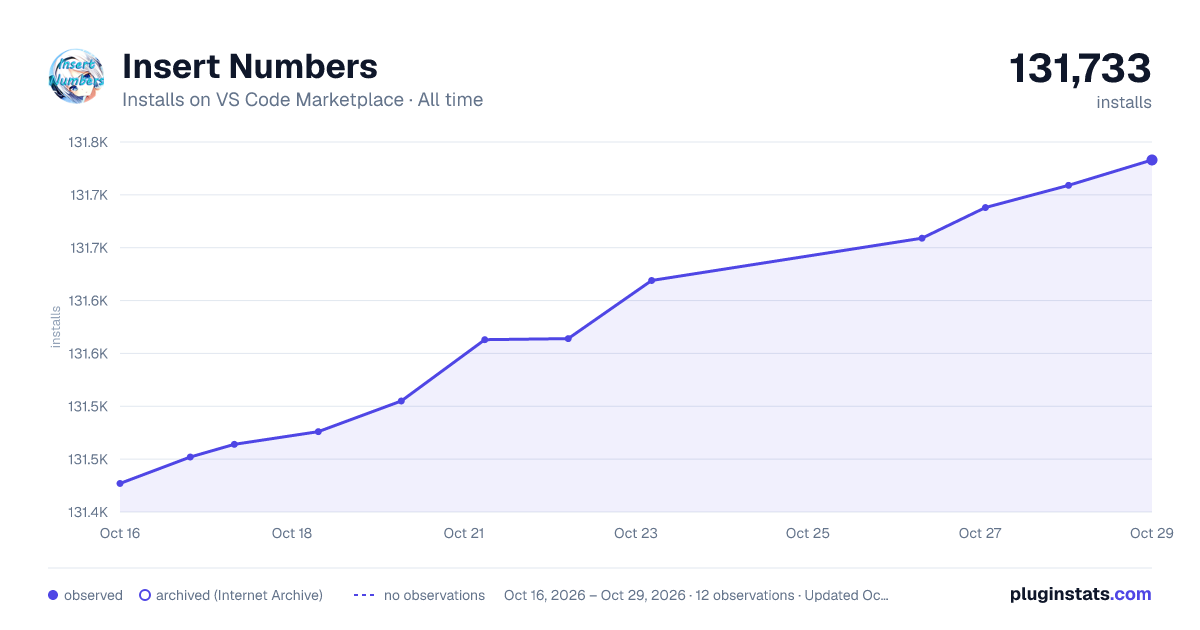This screenshot has height=630, width=1200.
Task: Click the hollow 'archived' legend circle
Action: point(144,595)
